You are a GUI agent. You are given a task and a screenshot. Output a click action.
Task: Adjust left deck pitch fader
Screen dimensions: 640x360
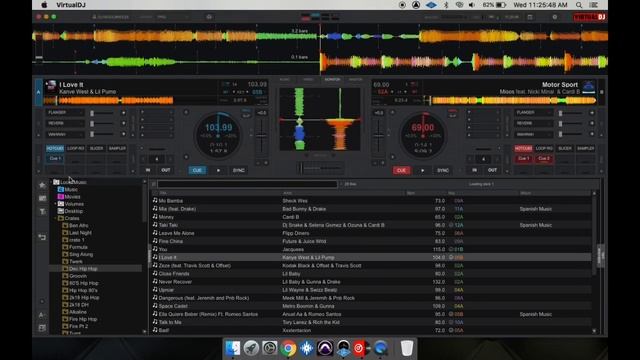click(x=262, y=136)
